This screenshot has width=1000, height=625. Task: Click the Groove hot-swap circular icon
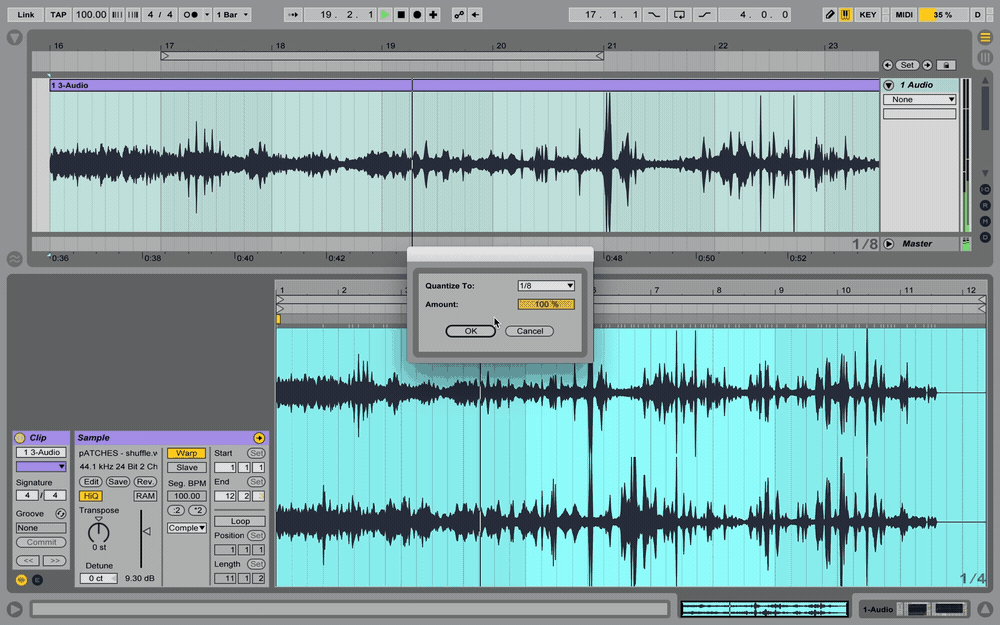coord(61,514)
